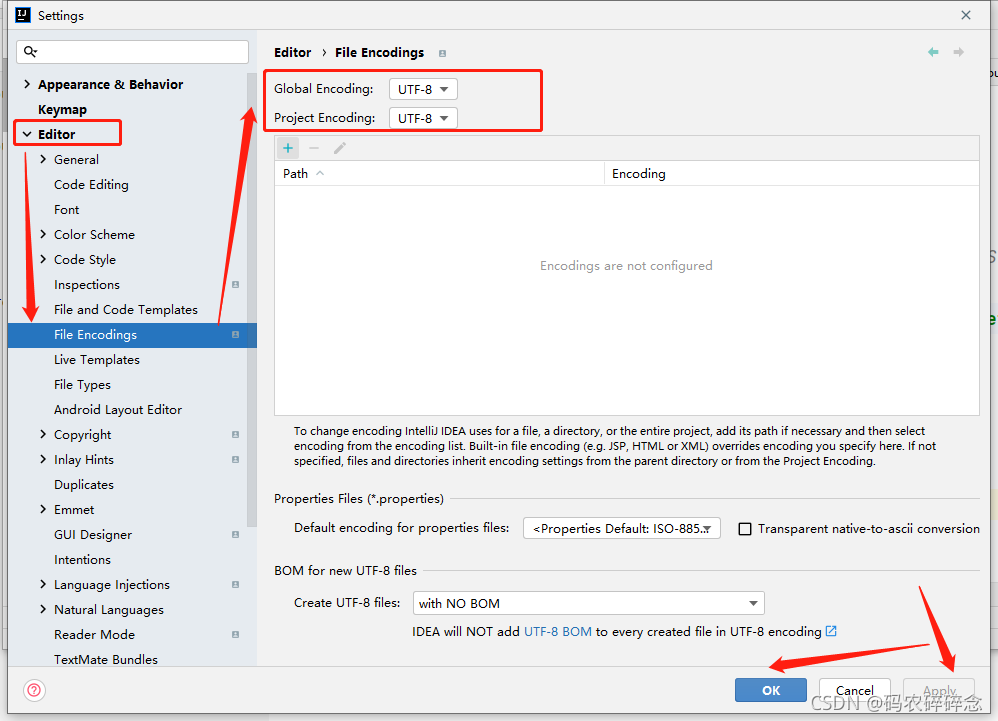Select Font settings page
998x721 pixels.
point(66,209)
